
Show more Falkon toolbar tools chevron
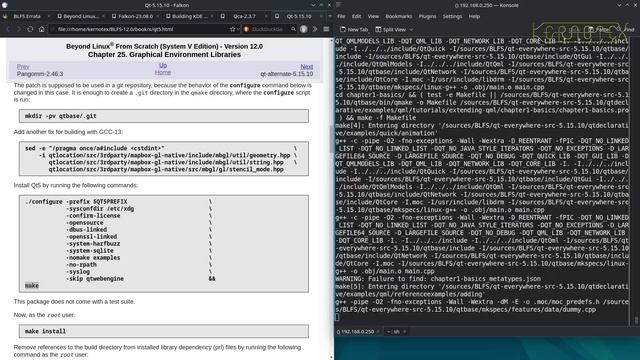(315, 29)
